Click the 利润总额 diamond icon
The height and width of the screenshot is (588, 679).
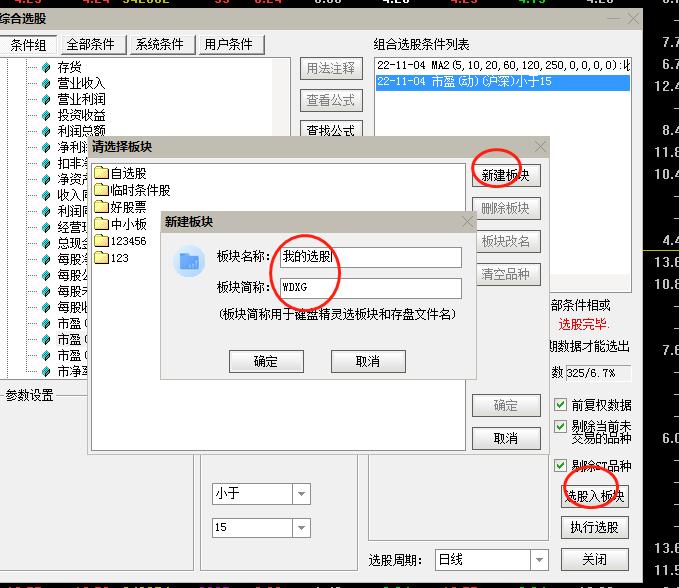[46, 132]
